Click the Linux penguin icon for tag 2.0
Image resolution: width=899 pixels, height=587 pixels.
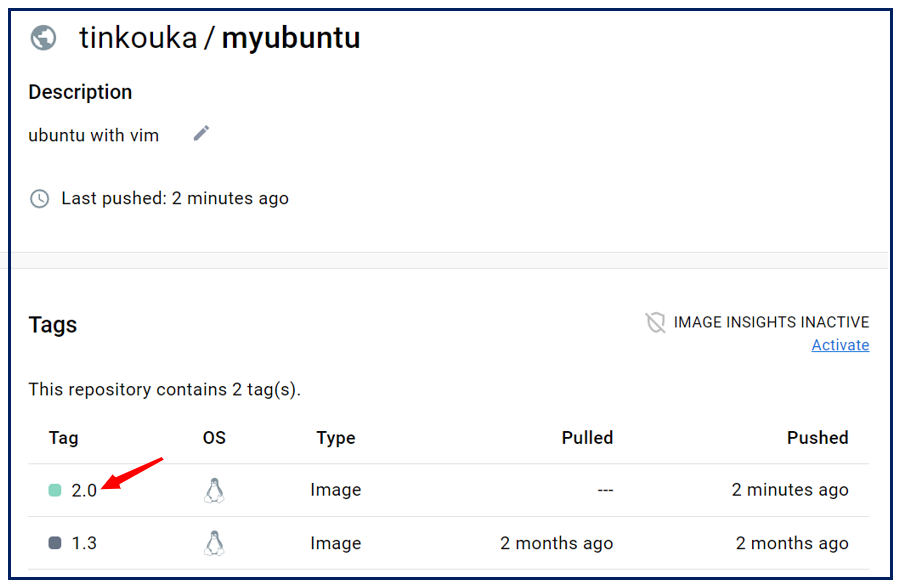[x=214, y=490]
